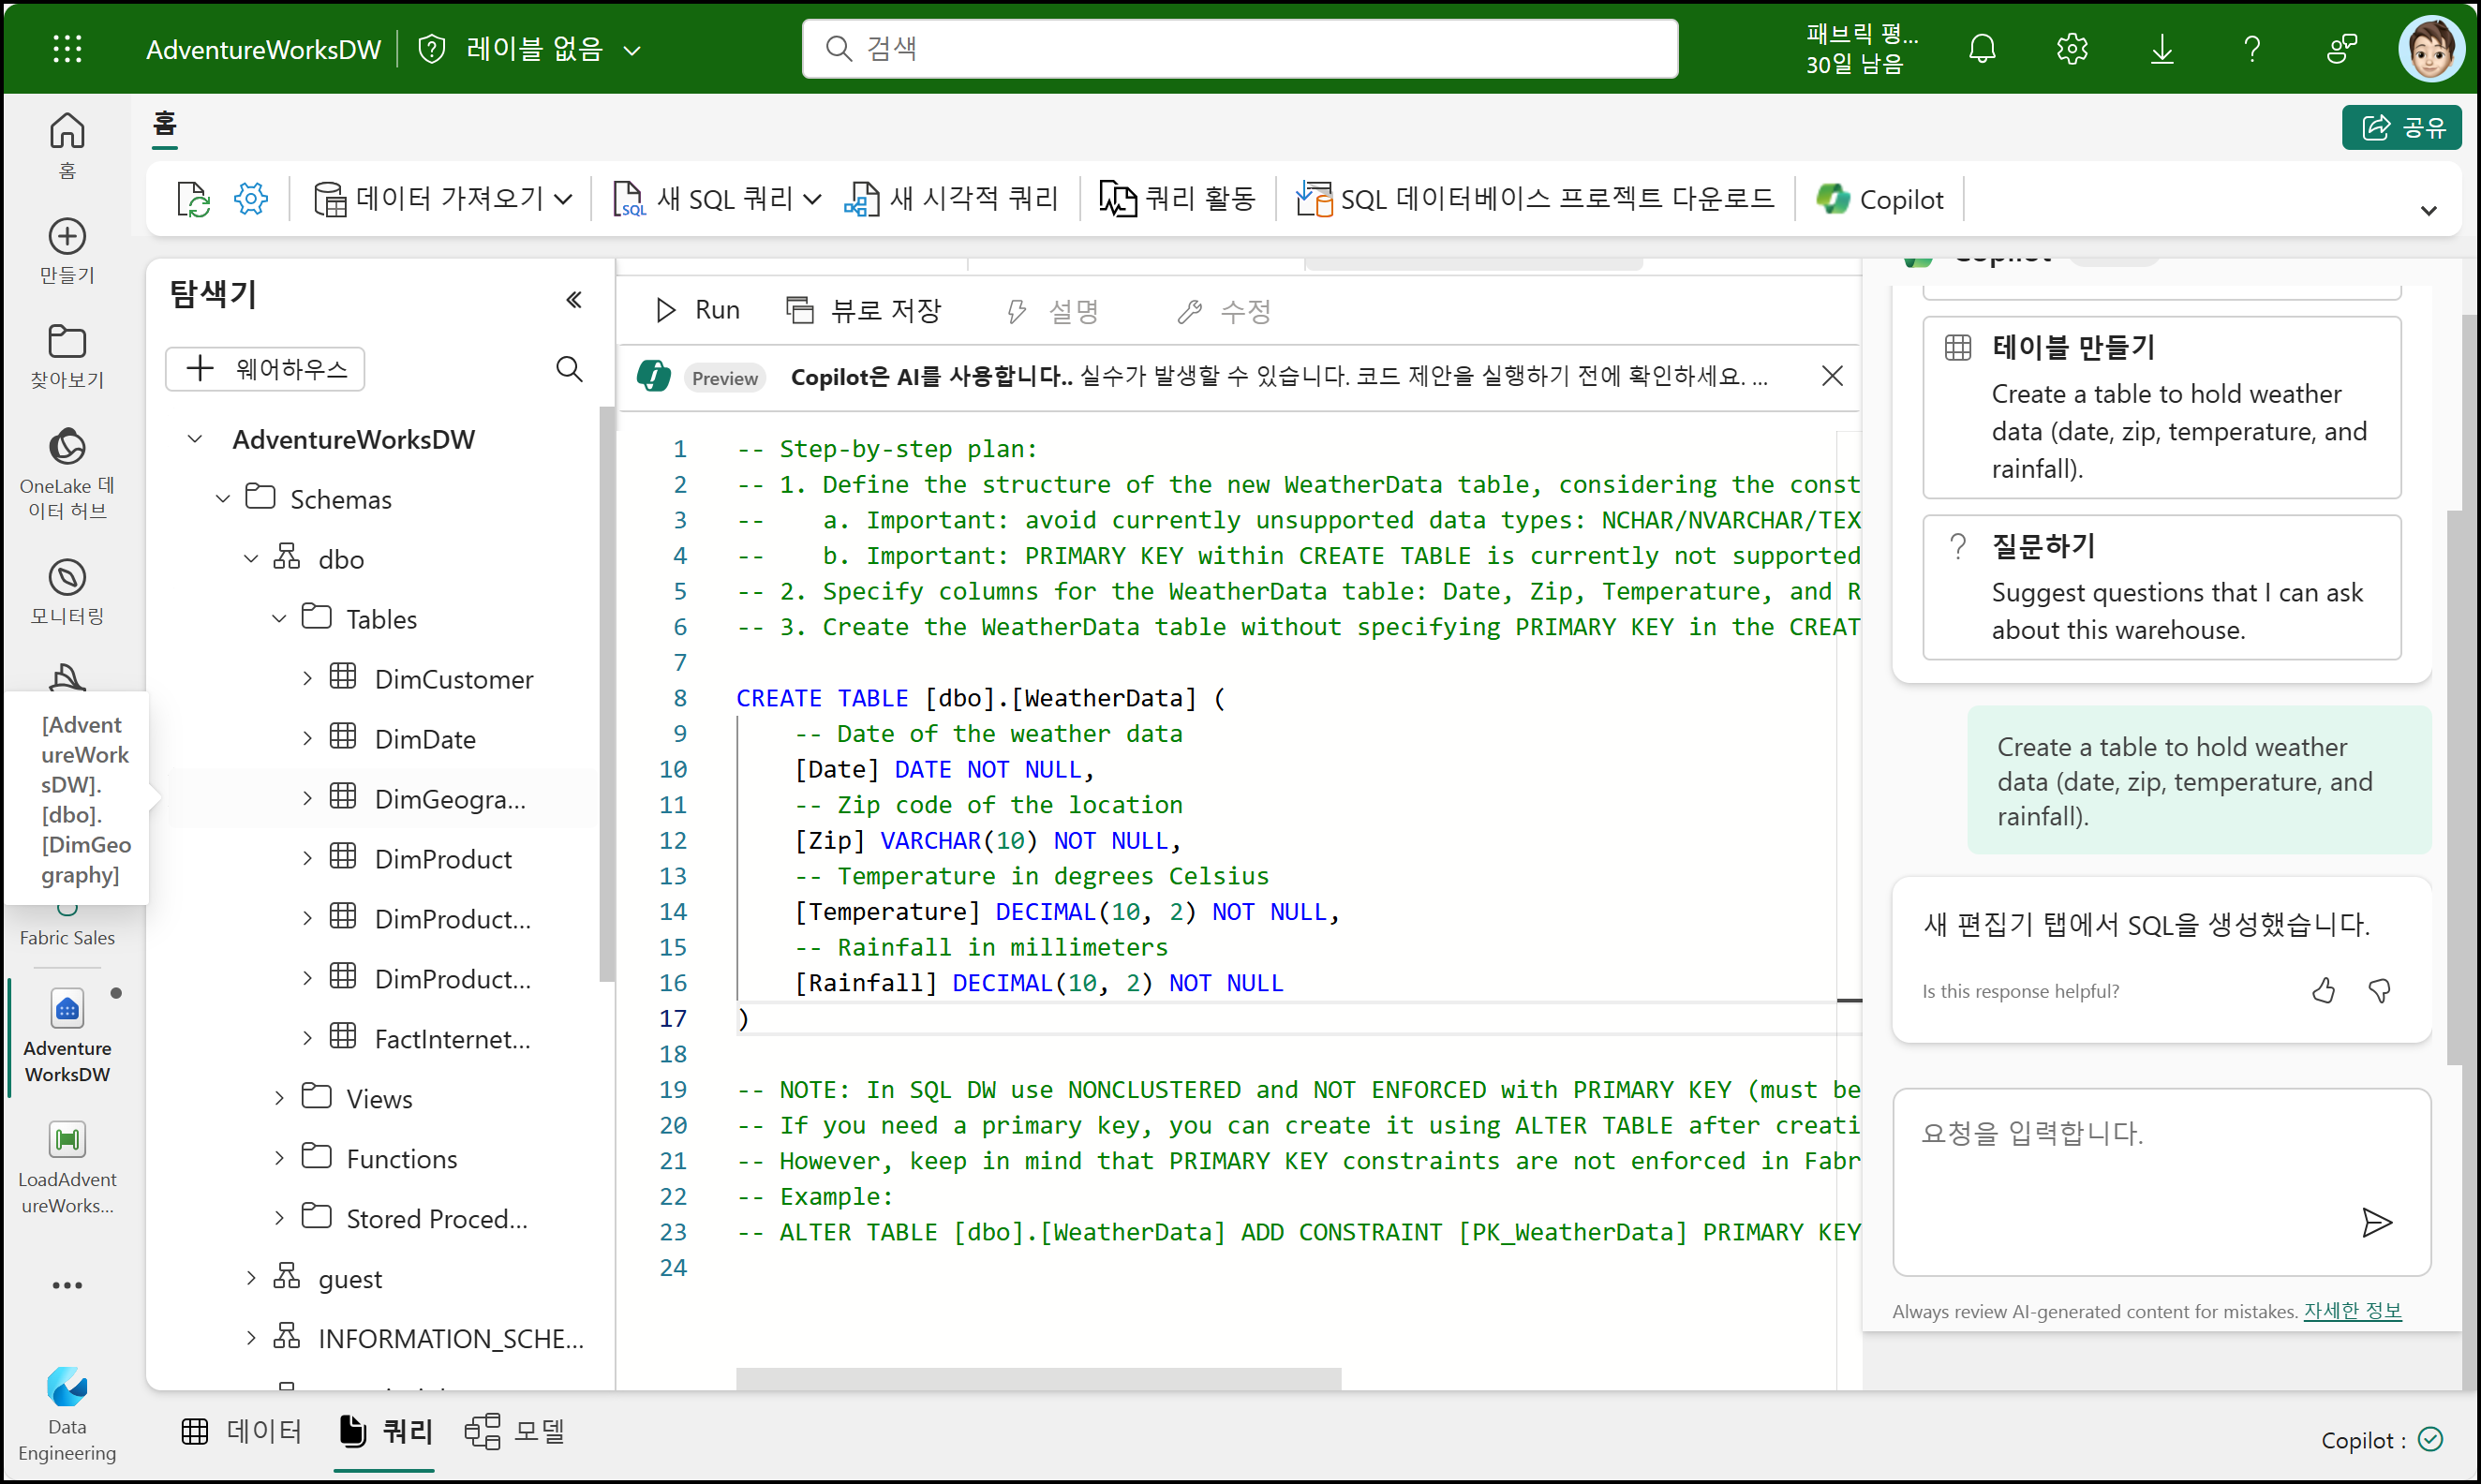2481x1484 pixels.
Task: Expand the DimCustomer table
Action: pos(307,679)
